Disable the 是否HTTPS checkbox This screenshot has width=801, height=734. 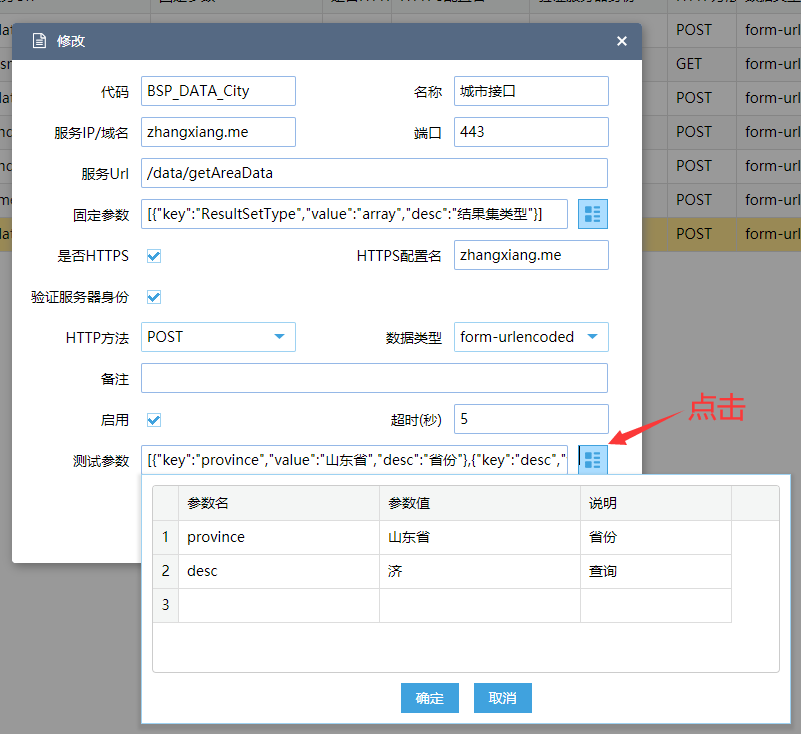click(x=154, y=255)
